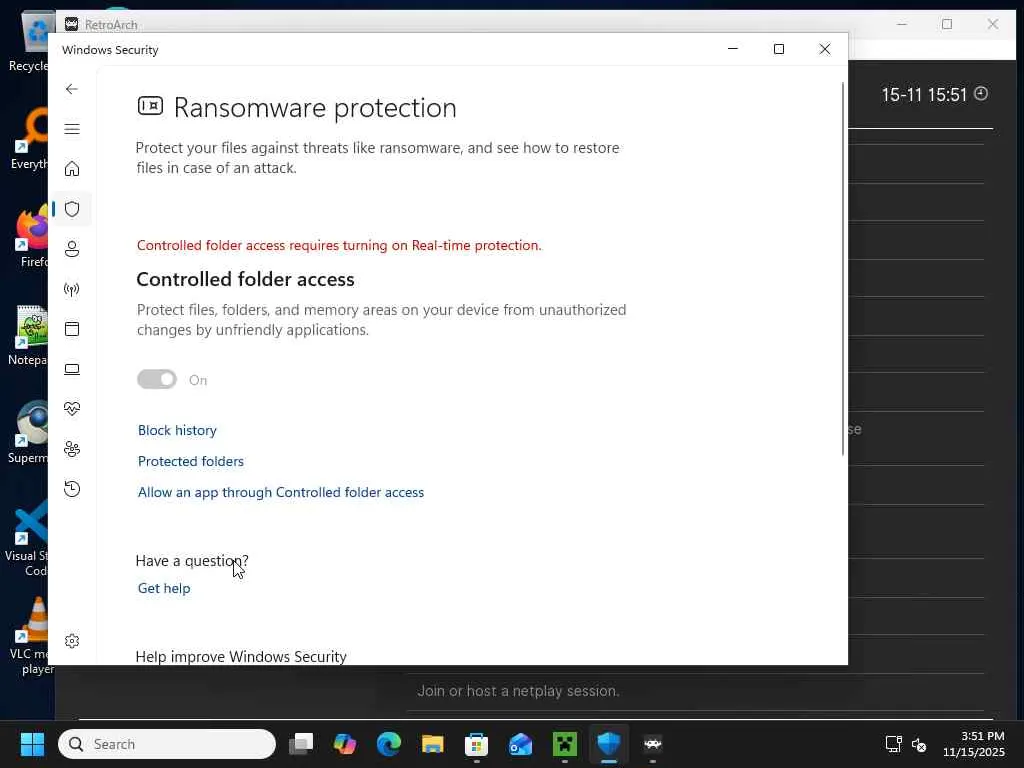Open the Protection history clock icon

click(72, 489)
